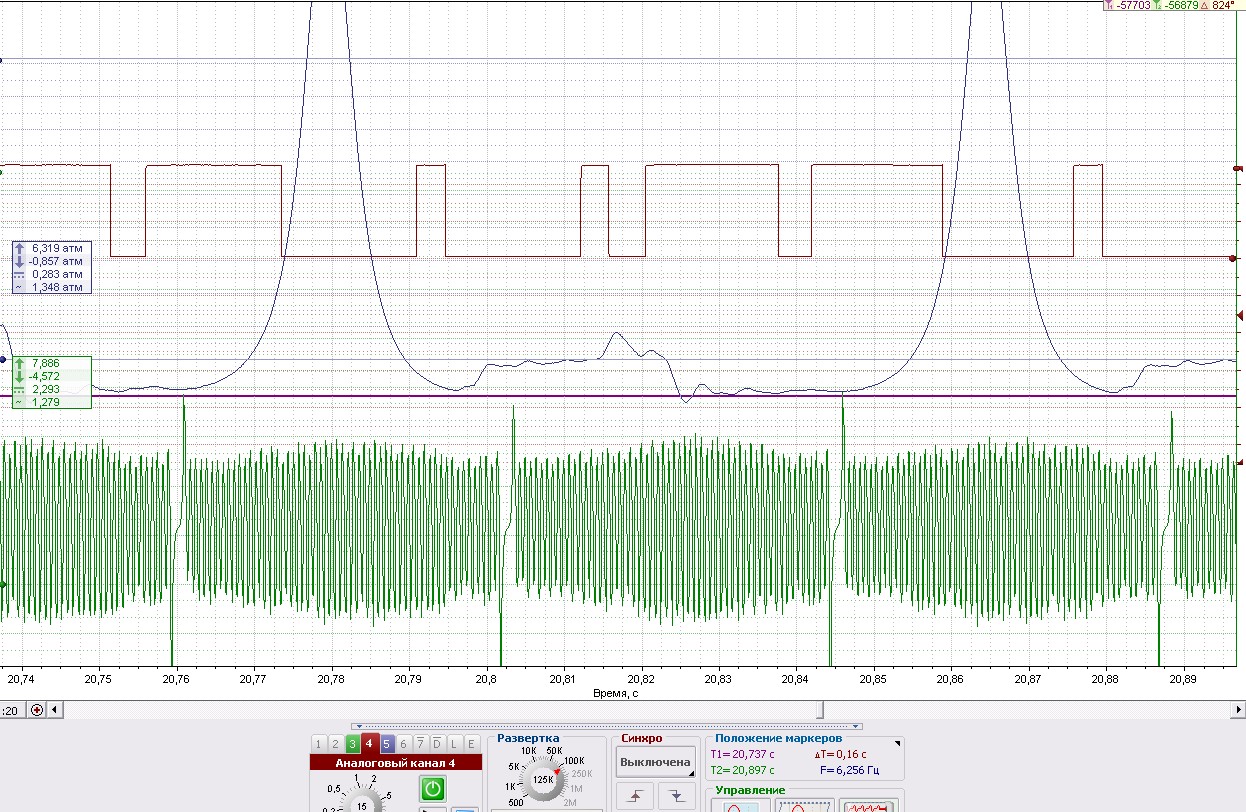Viewport: 1246px width, 812px height.
Task: Click the F=6,256 Гц frequency readout
Action: coord(848,771)
